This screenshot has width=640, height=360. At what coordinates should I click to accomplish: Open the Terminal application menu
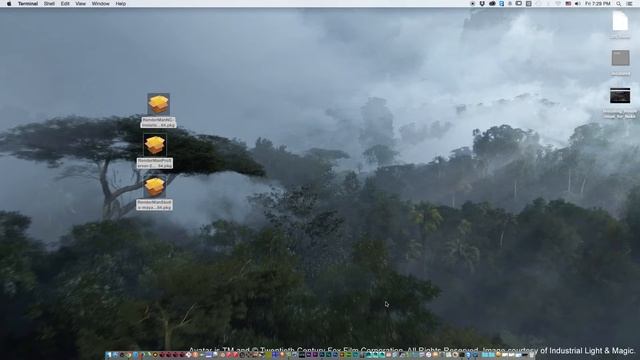[28, 4]
